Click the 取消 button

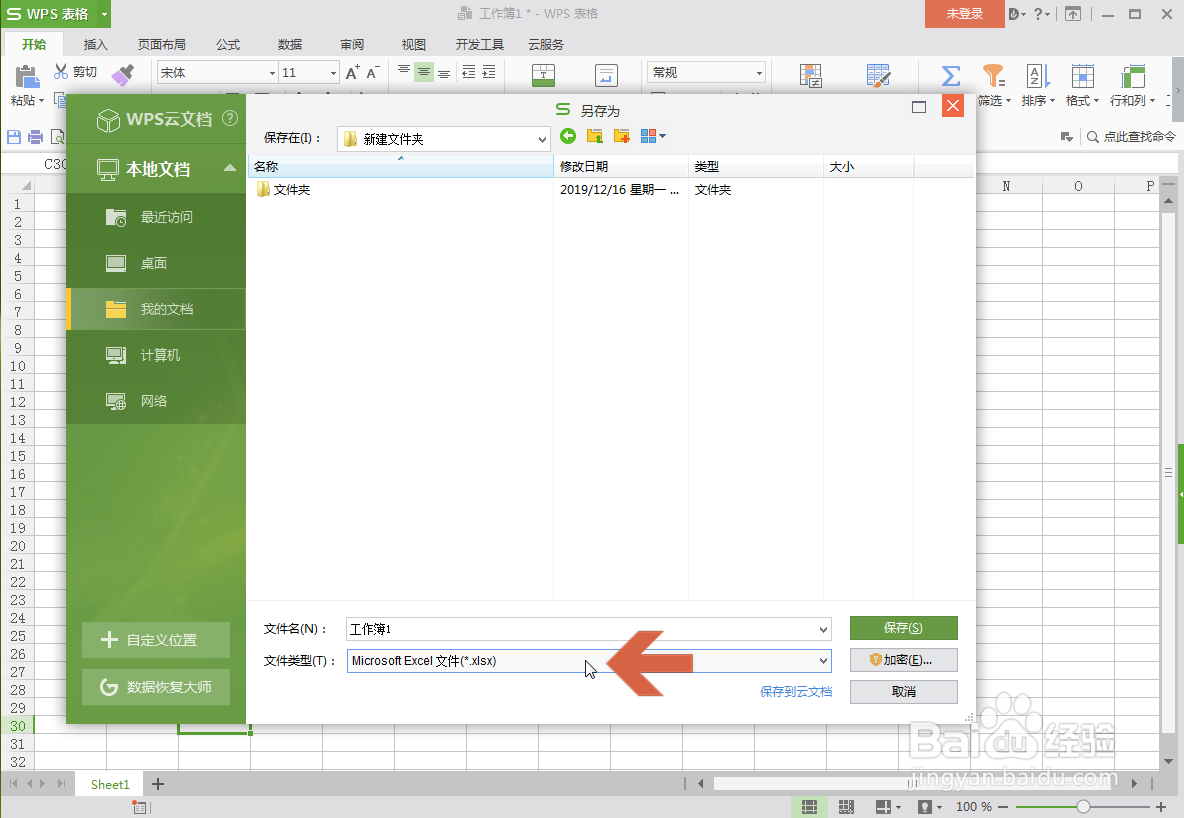[904, 692]
